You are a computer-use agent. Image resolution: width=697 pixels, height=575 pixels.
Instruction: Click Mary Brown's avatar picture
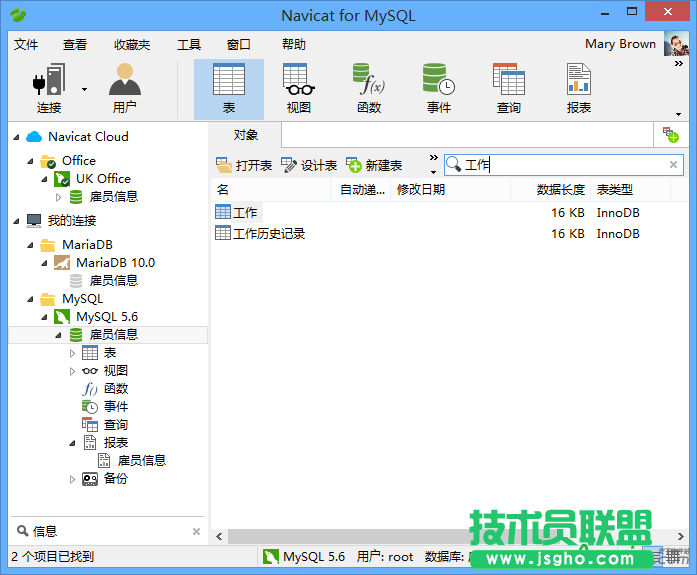coord(676,44)
